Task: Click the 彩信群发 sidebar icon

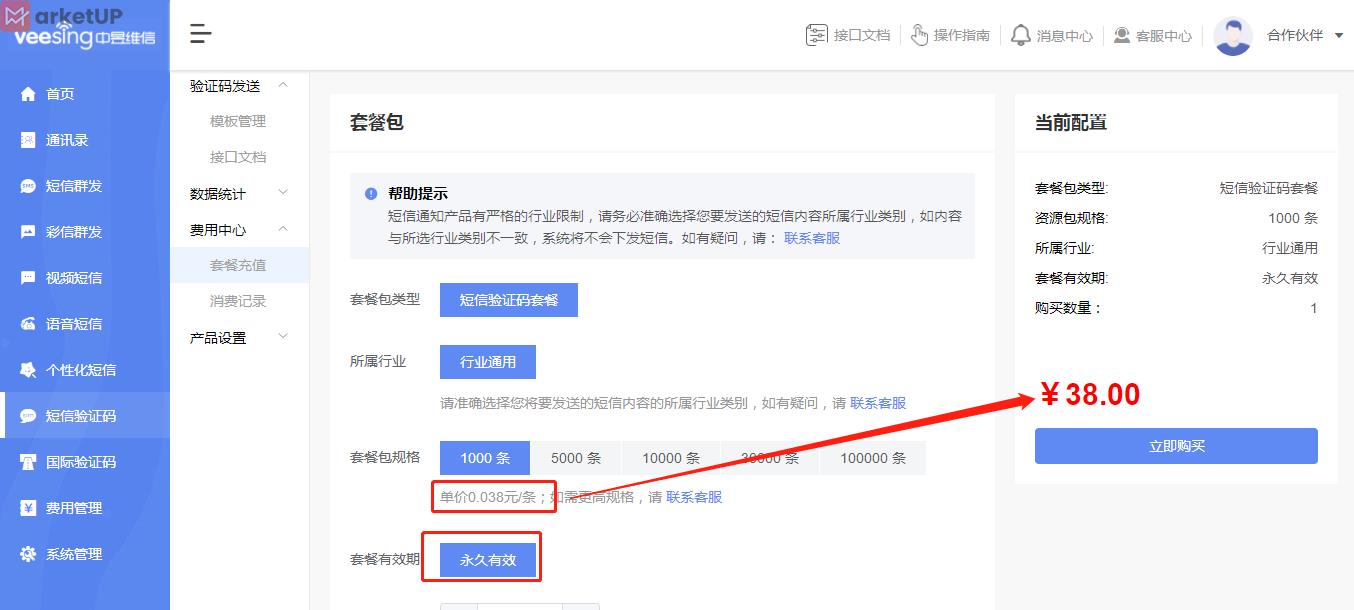Action: coord(28,232)
